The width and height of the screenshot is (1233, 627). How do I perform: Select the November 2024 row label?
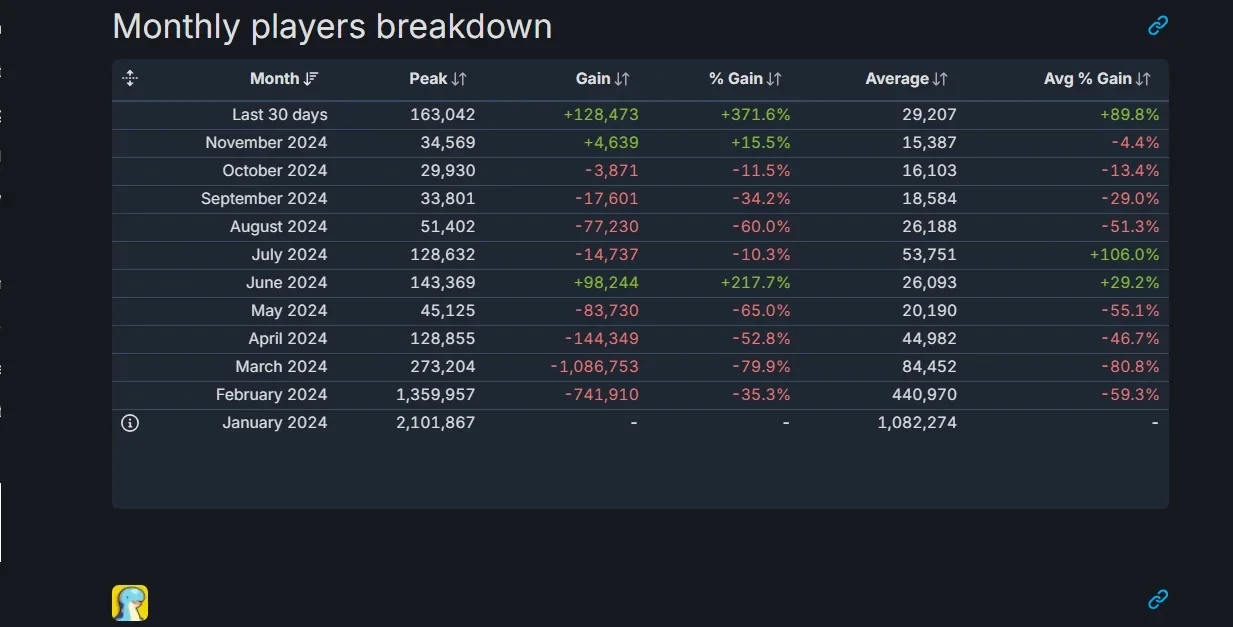(x=266, y=143)
